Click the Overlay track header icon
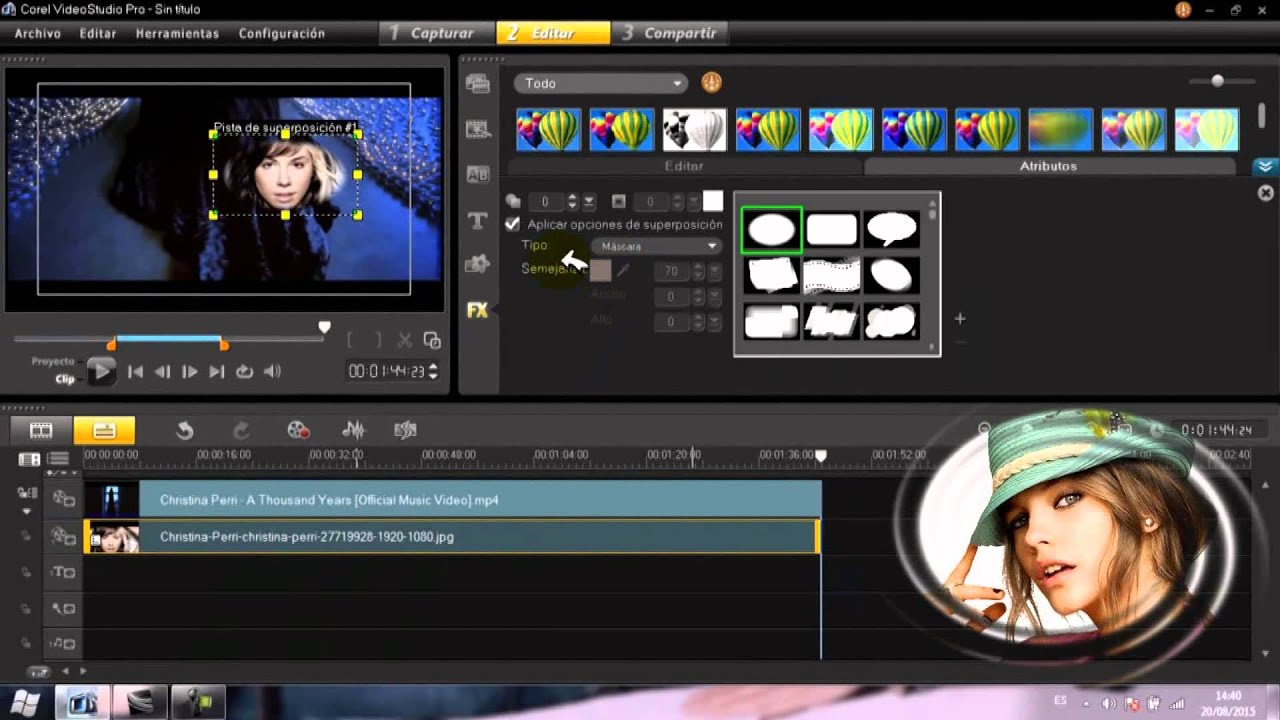The width and height of the screenshot is (1280, 720). click(64, 536)
